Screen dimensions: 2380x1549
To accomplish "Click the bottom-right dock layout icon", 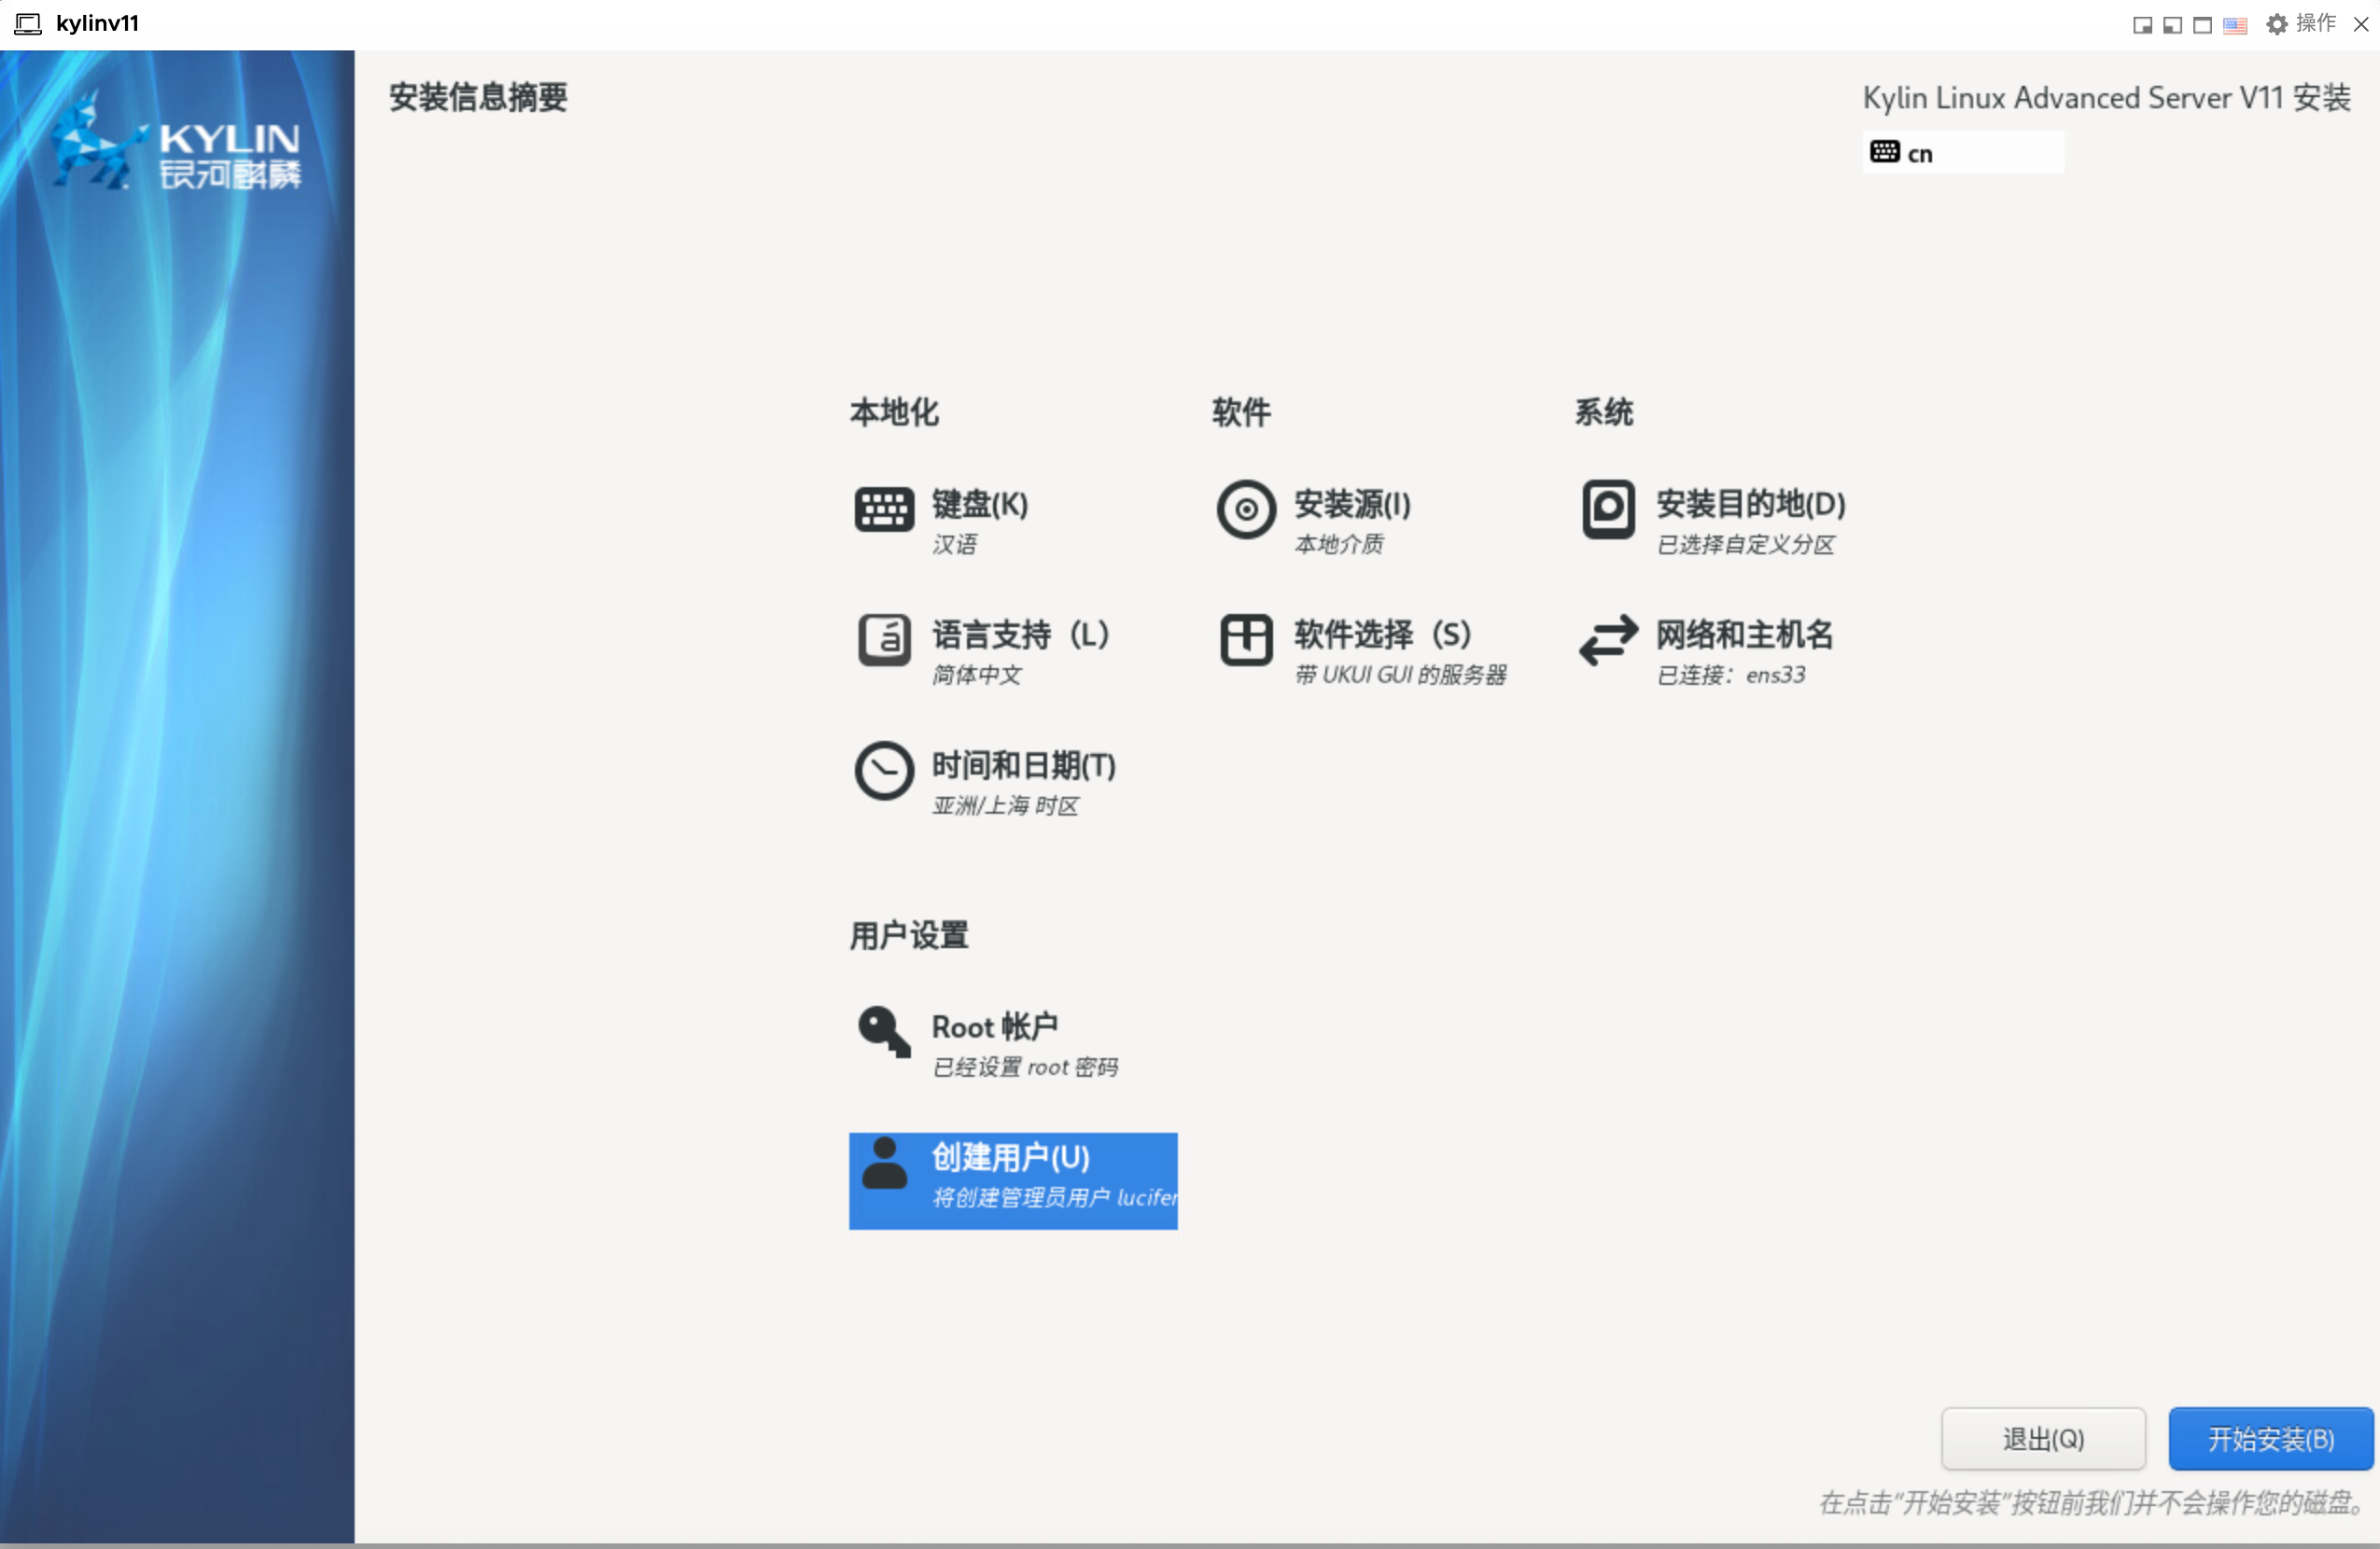I will tap(2141, 25).
